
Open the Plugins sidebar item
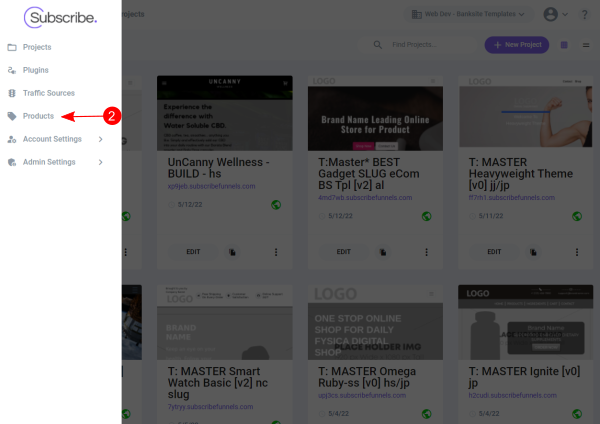coord(35,70)
